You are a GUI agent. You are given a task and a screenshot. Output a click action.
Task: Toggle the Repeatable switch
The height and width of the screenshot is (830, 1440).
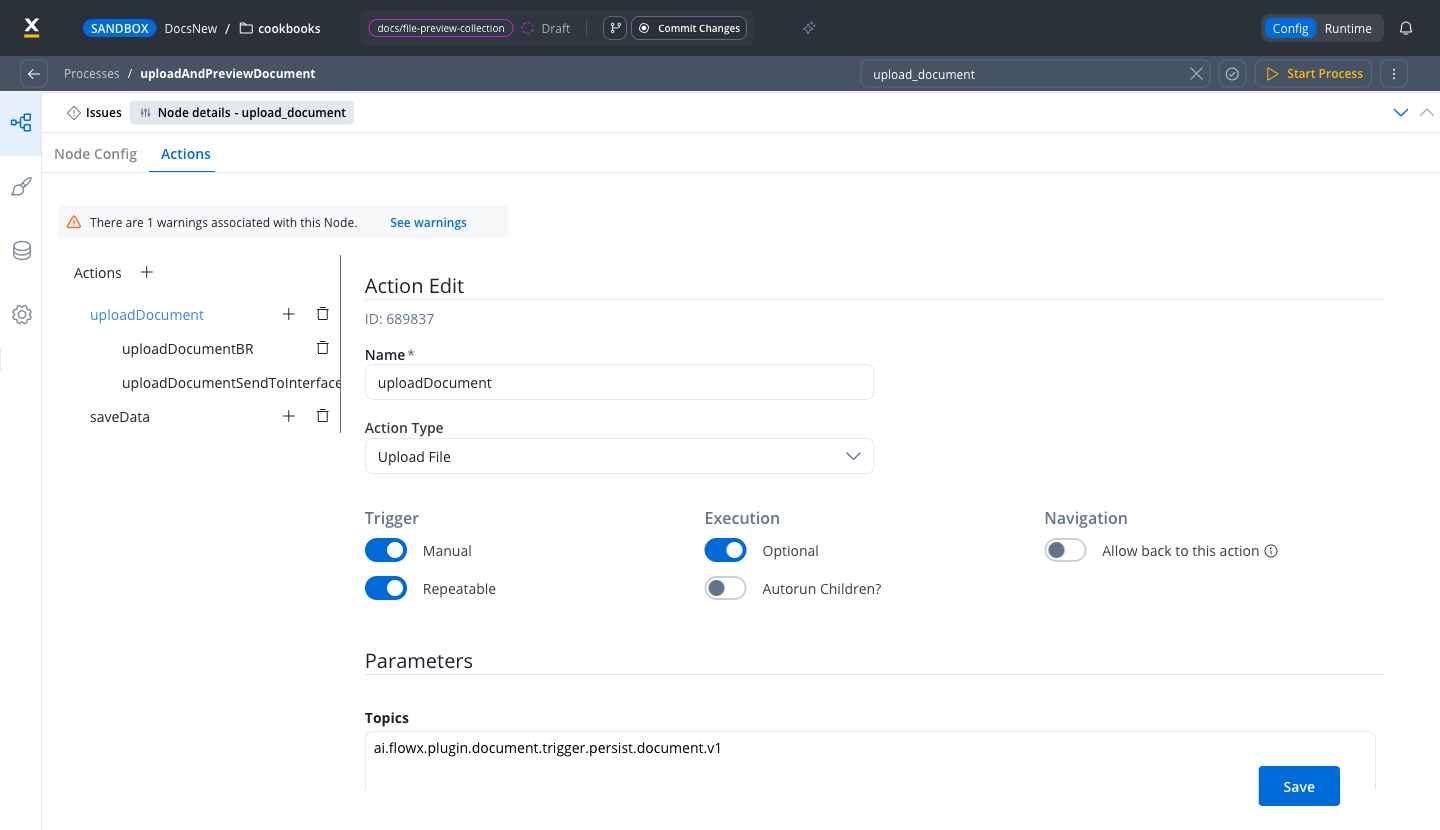click(x=386, y=588)
